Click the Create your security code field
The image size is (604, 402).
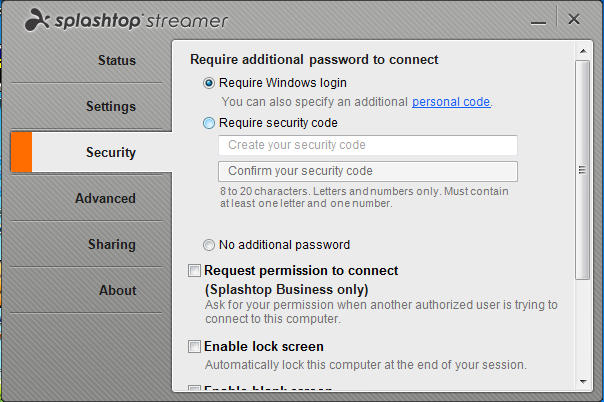[368, 145]
